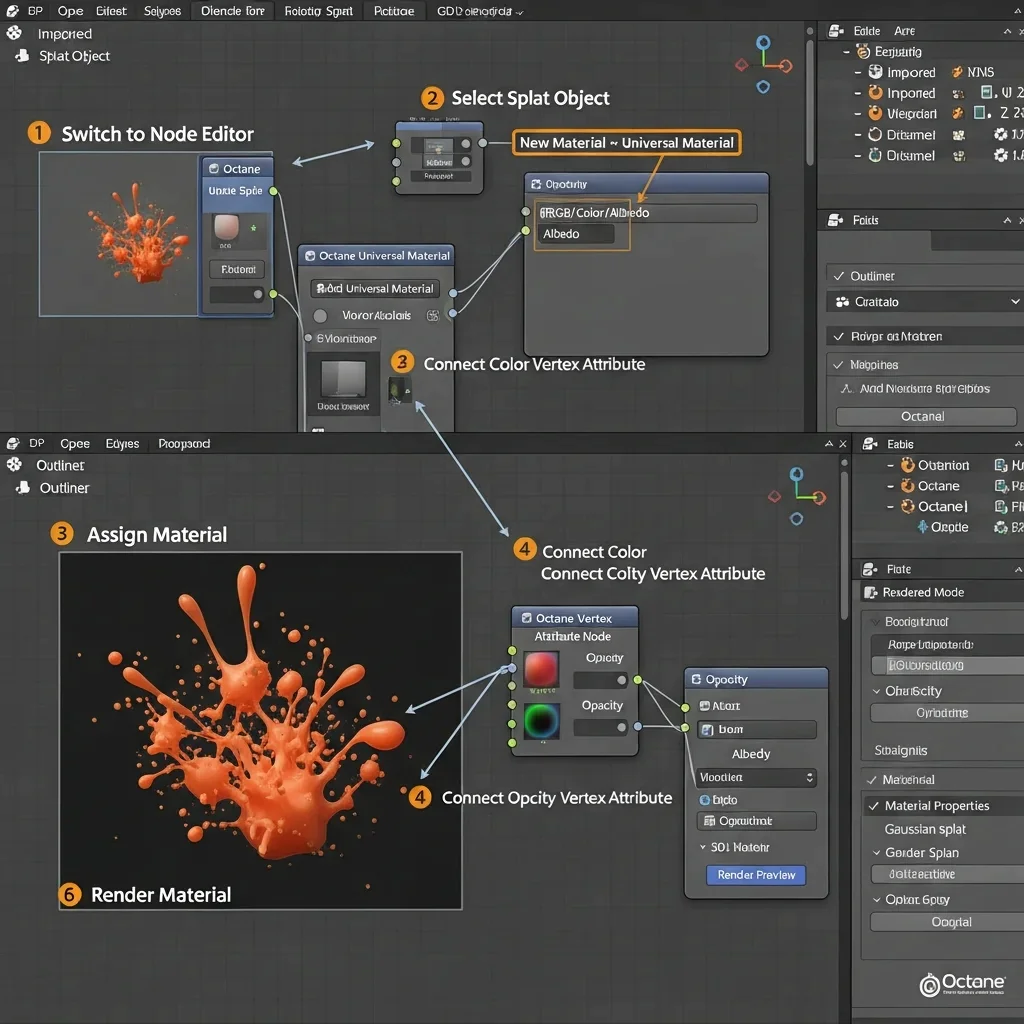Toggle the Magpihes checkbox

pyautogui.click(x=839, y=364)
